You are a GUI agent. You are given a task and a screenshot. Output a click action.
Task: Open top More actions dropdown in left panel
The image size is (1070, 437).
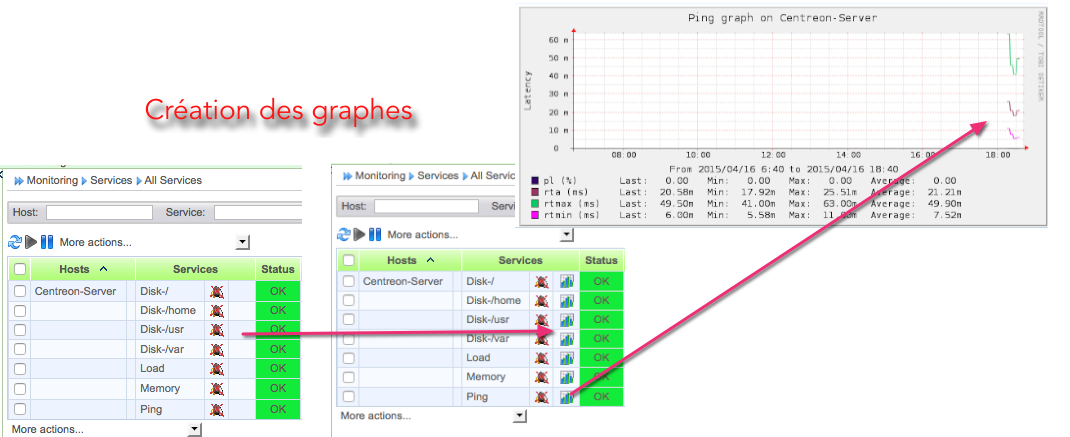(242, 242)
